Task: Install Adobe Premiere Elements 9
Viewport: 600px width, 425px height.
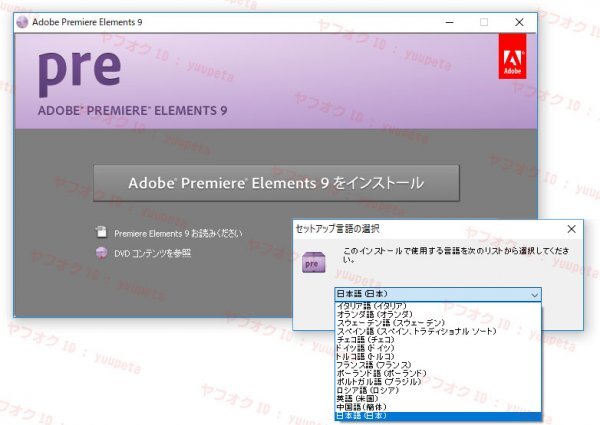Action: (x=276, y=183)
